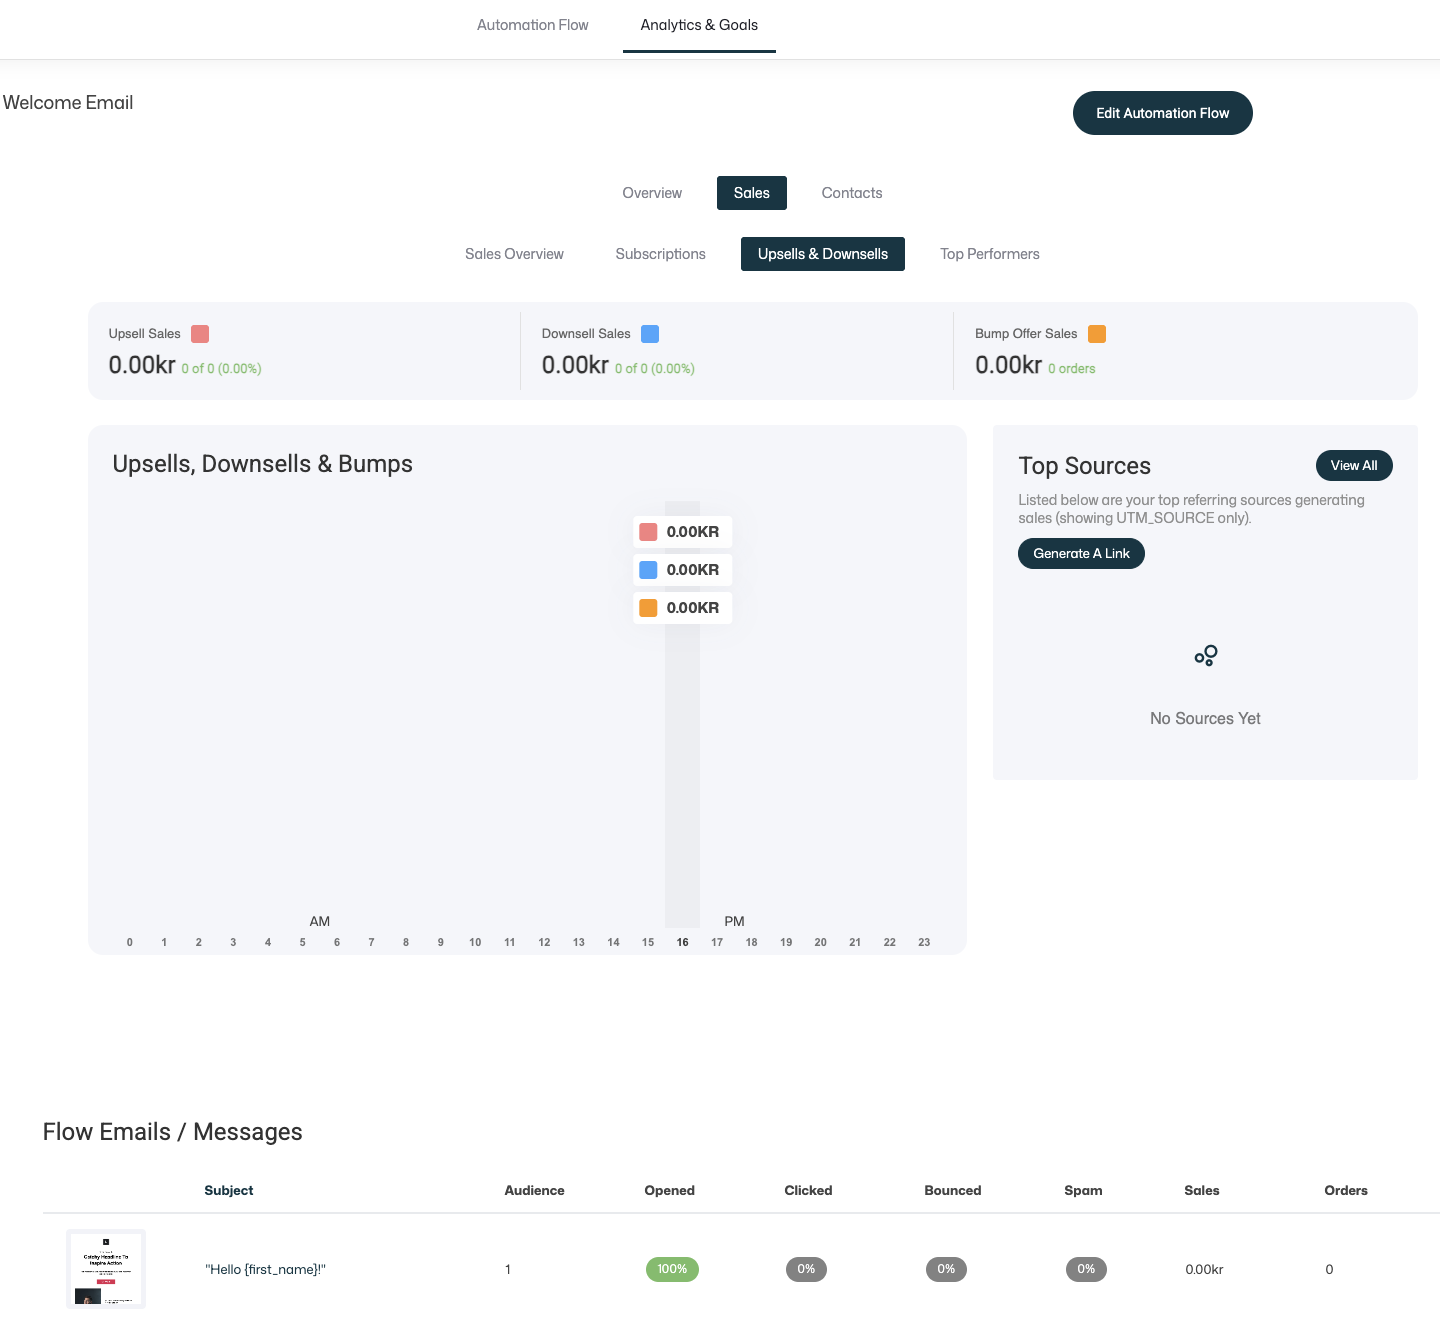Image resolution: width=1440 pixels, height=1320 pixels.
Task: Click the green 100% opened badge
Action: click(672, 1269)
